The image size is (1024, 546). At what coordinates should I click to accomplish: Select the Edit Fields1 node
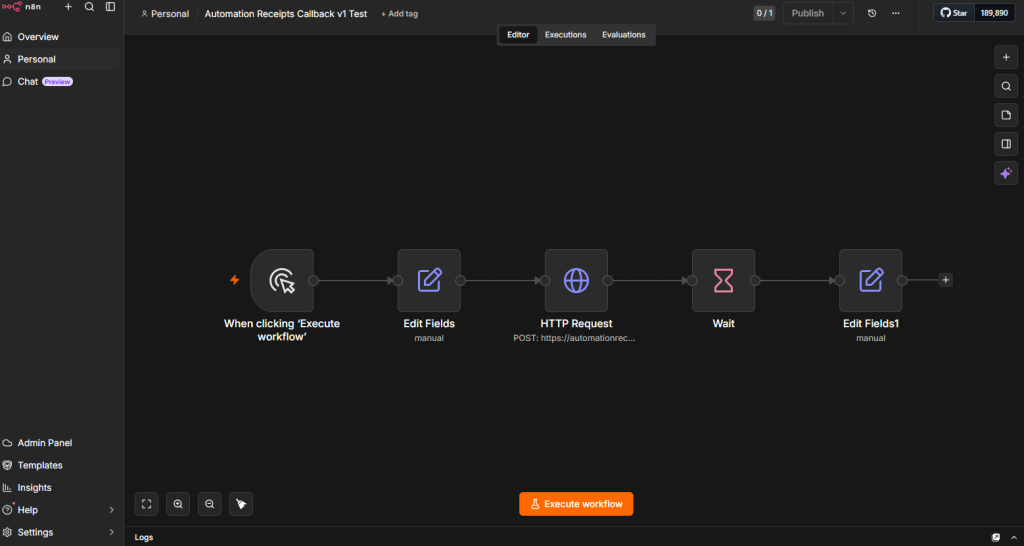point(871,280)
